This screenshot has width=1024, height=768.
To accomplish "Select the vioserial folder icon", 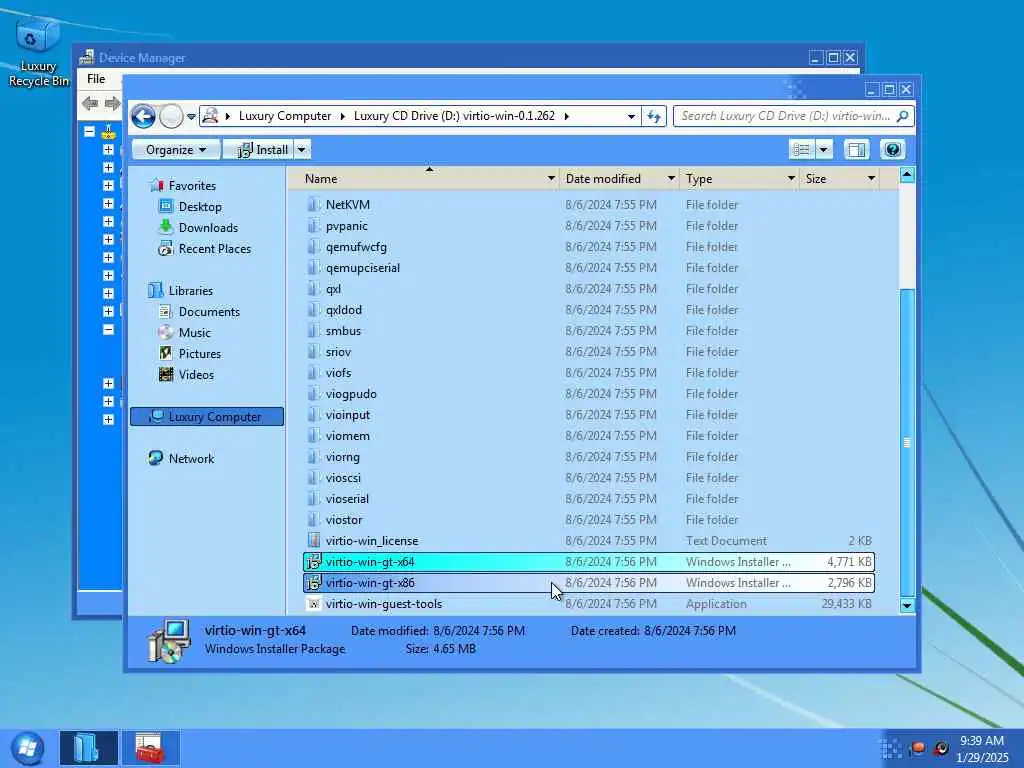I will pos(314,499).
